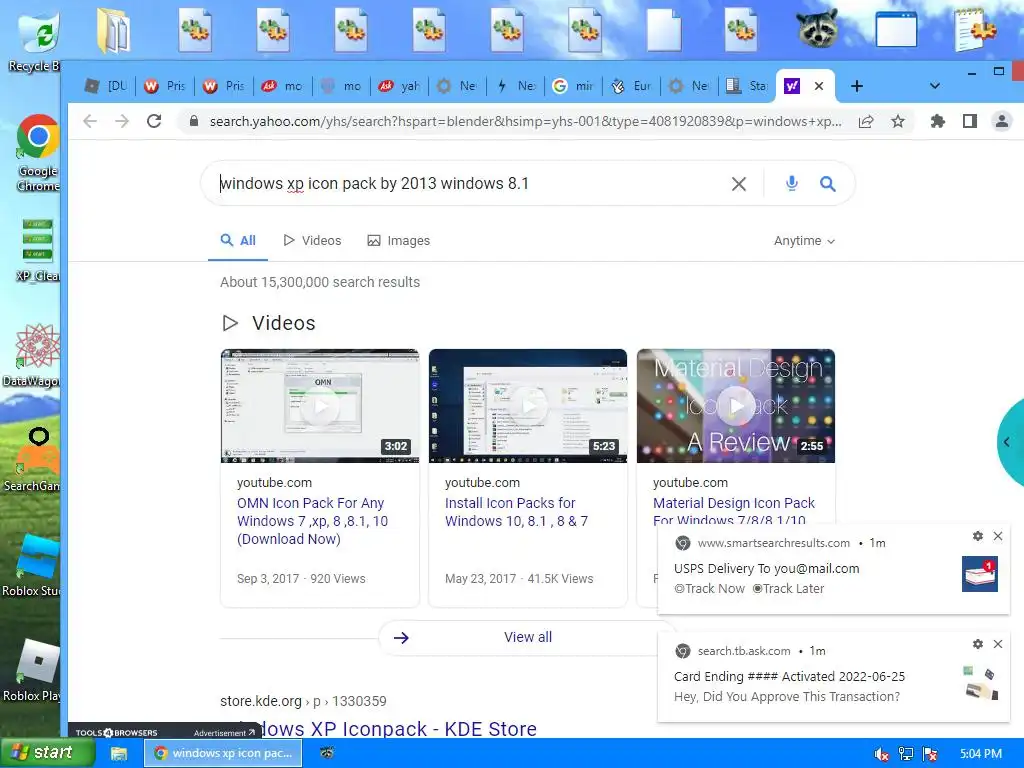Viewport: 1024px width, 768px height.
Task: Open the Anytime time filter dropdown
Action: tap(804, 241)
